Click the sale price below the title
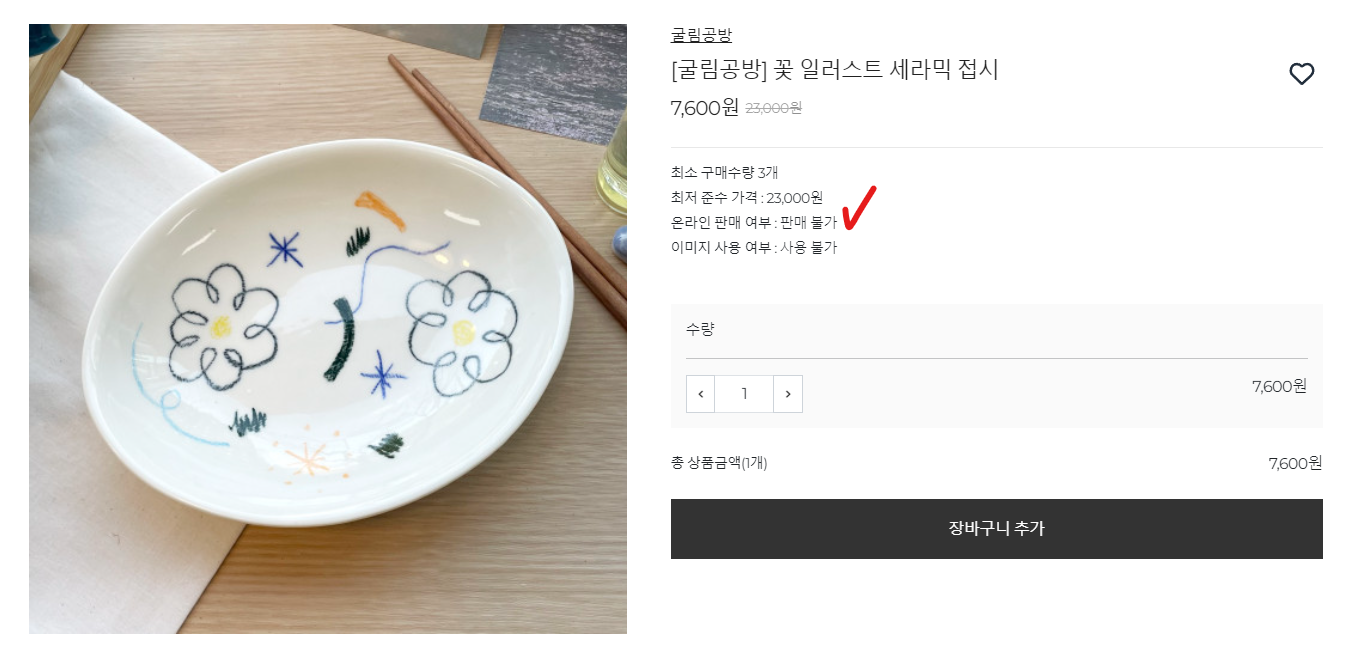This screenshot has width=1355, height=666. pyautogui.click(x=705, y=107)
